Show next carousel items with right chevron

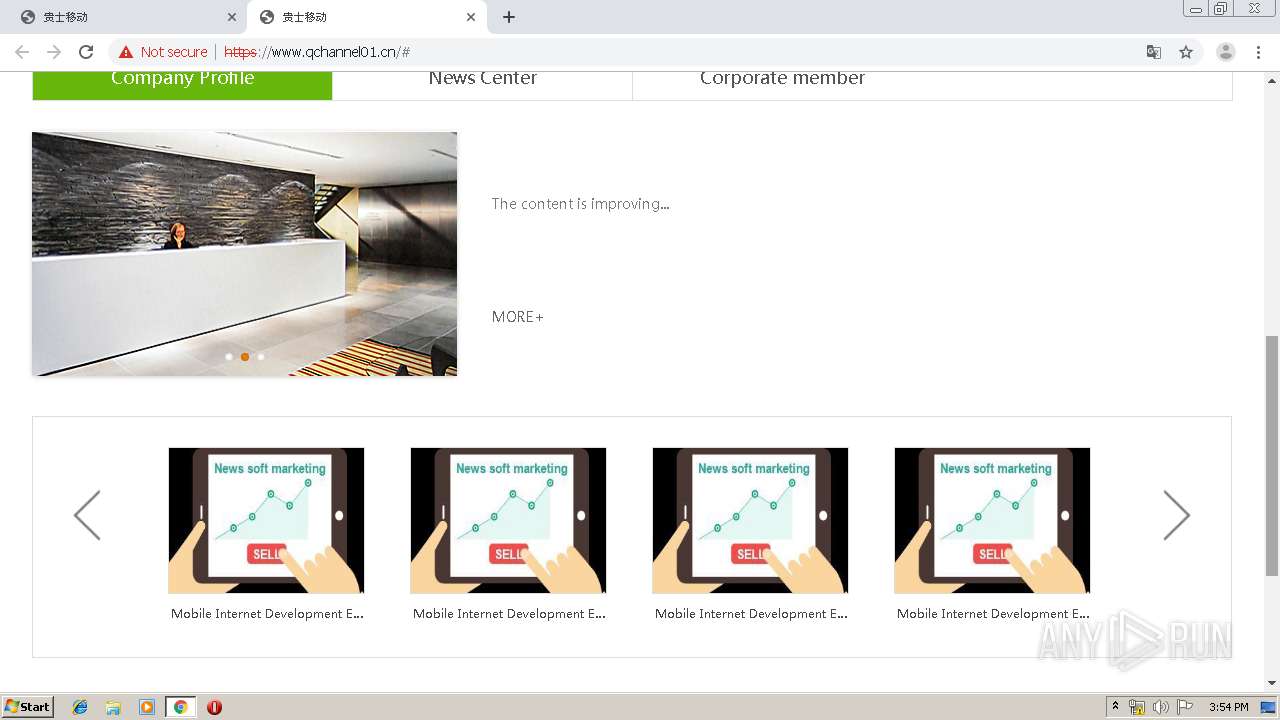(x=1177, y=516)
